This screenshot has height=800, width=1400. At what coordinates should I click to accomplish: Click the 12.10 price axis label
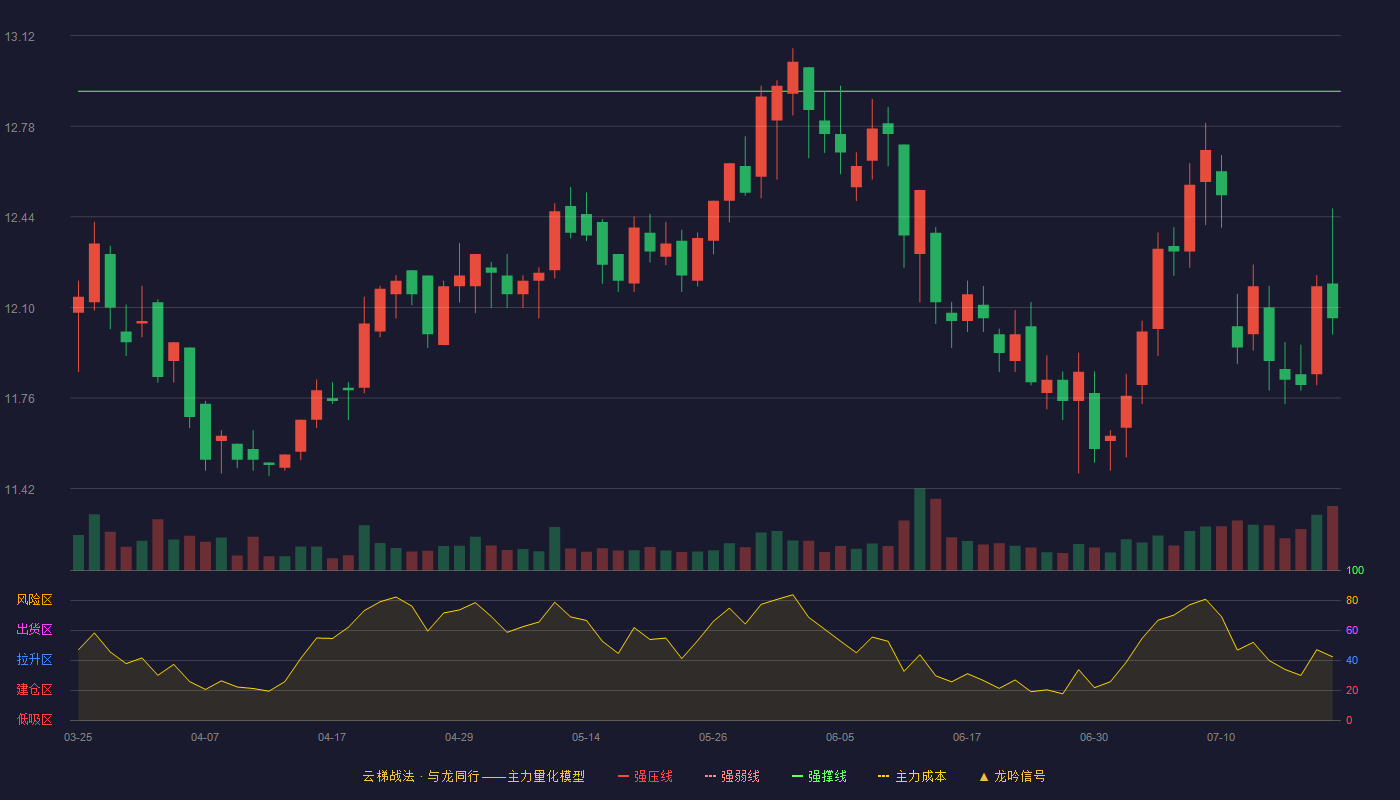pos(19,308)
